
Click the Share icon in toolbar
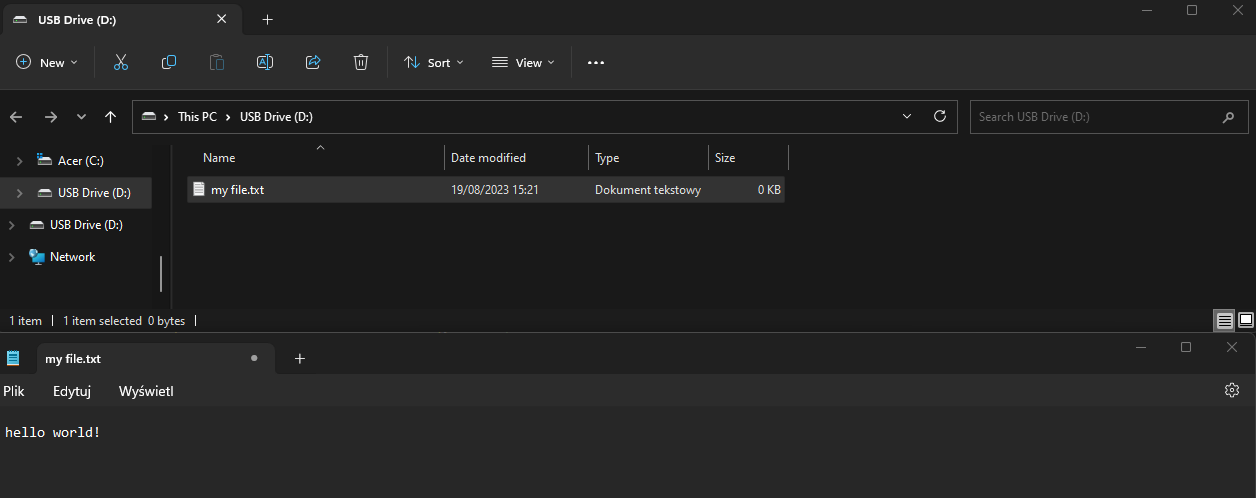click(x=313, y=62)
